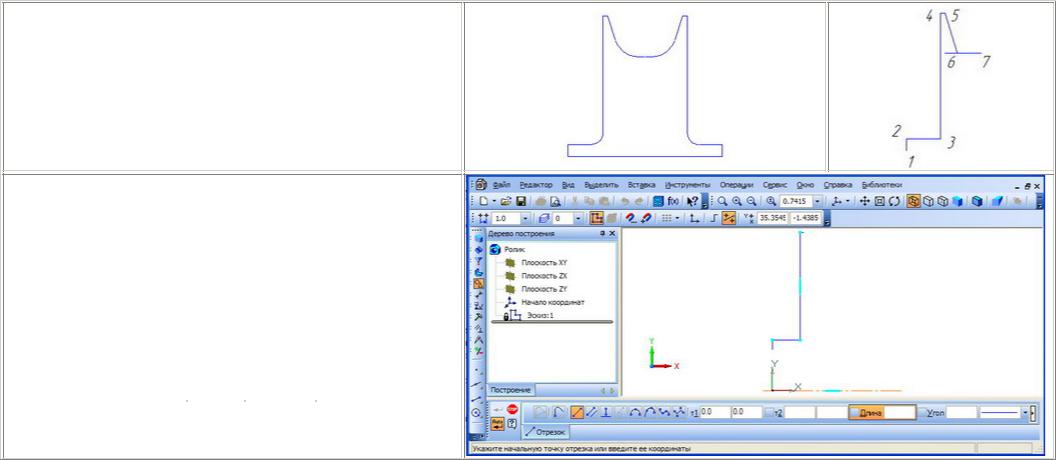The image size is (1056, 460).
Task: Click the show all fit-view icon
Action: click(880, 201)
